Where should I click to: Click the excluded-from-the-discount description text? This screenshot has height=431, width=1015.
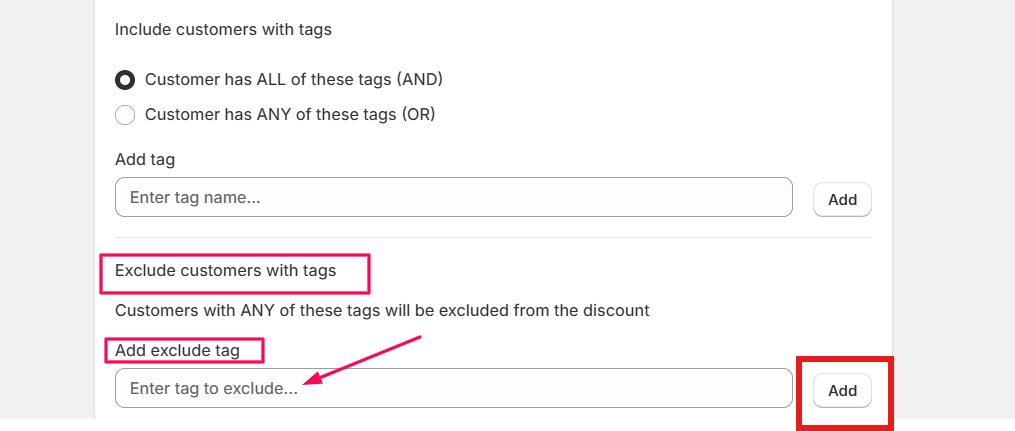point(382,310)
